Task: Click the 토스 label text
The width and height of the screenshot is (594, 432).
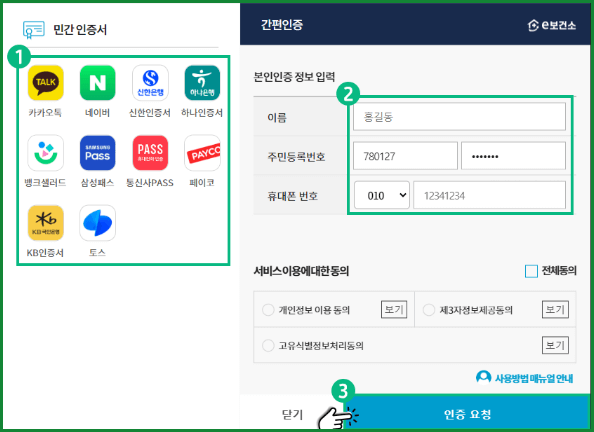Action: coord(97,253)
